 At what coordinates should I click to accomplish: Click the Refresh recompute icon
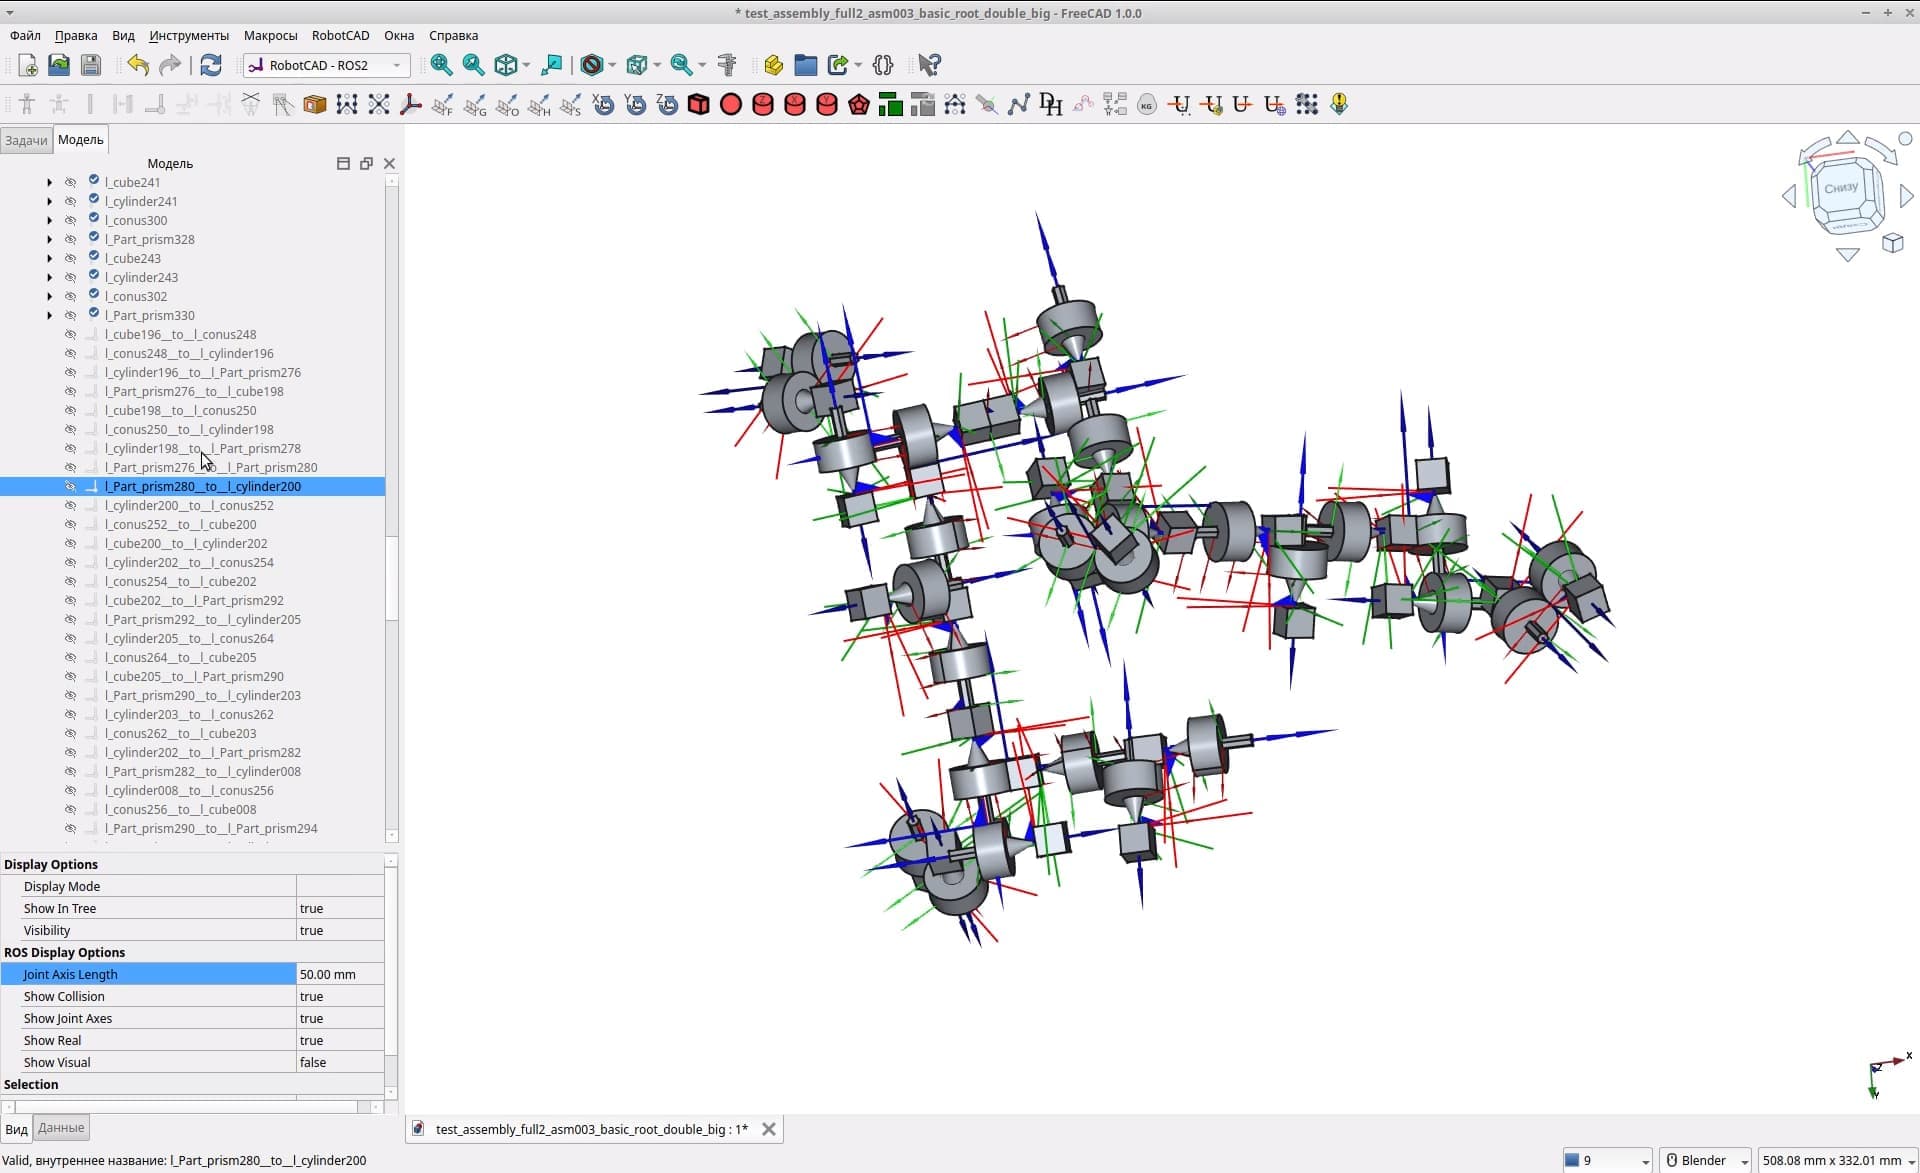210,65
